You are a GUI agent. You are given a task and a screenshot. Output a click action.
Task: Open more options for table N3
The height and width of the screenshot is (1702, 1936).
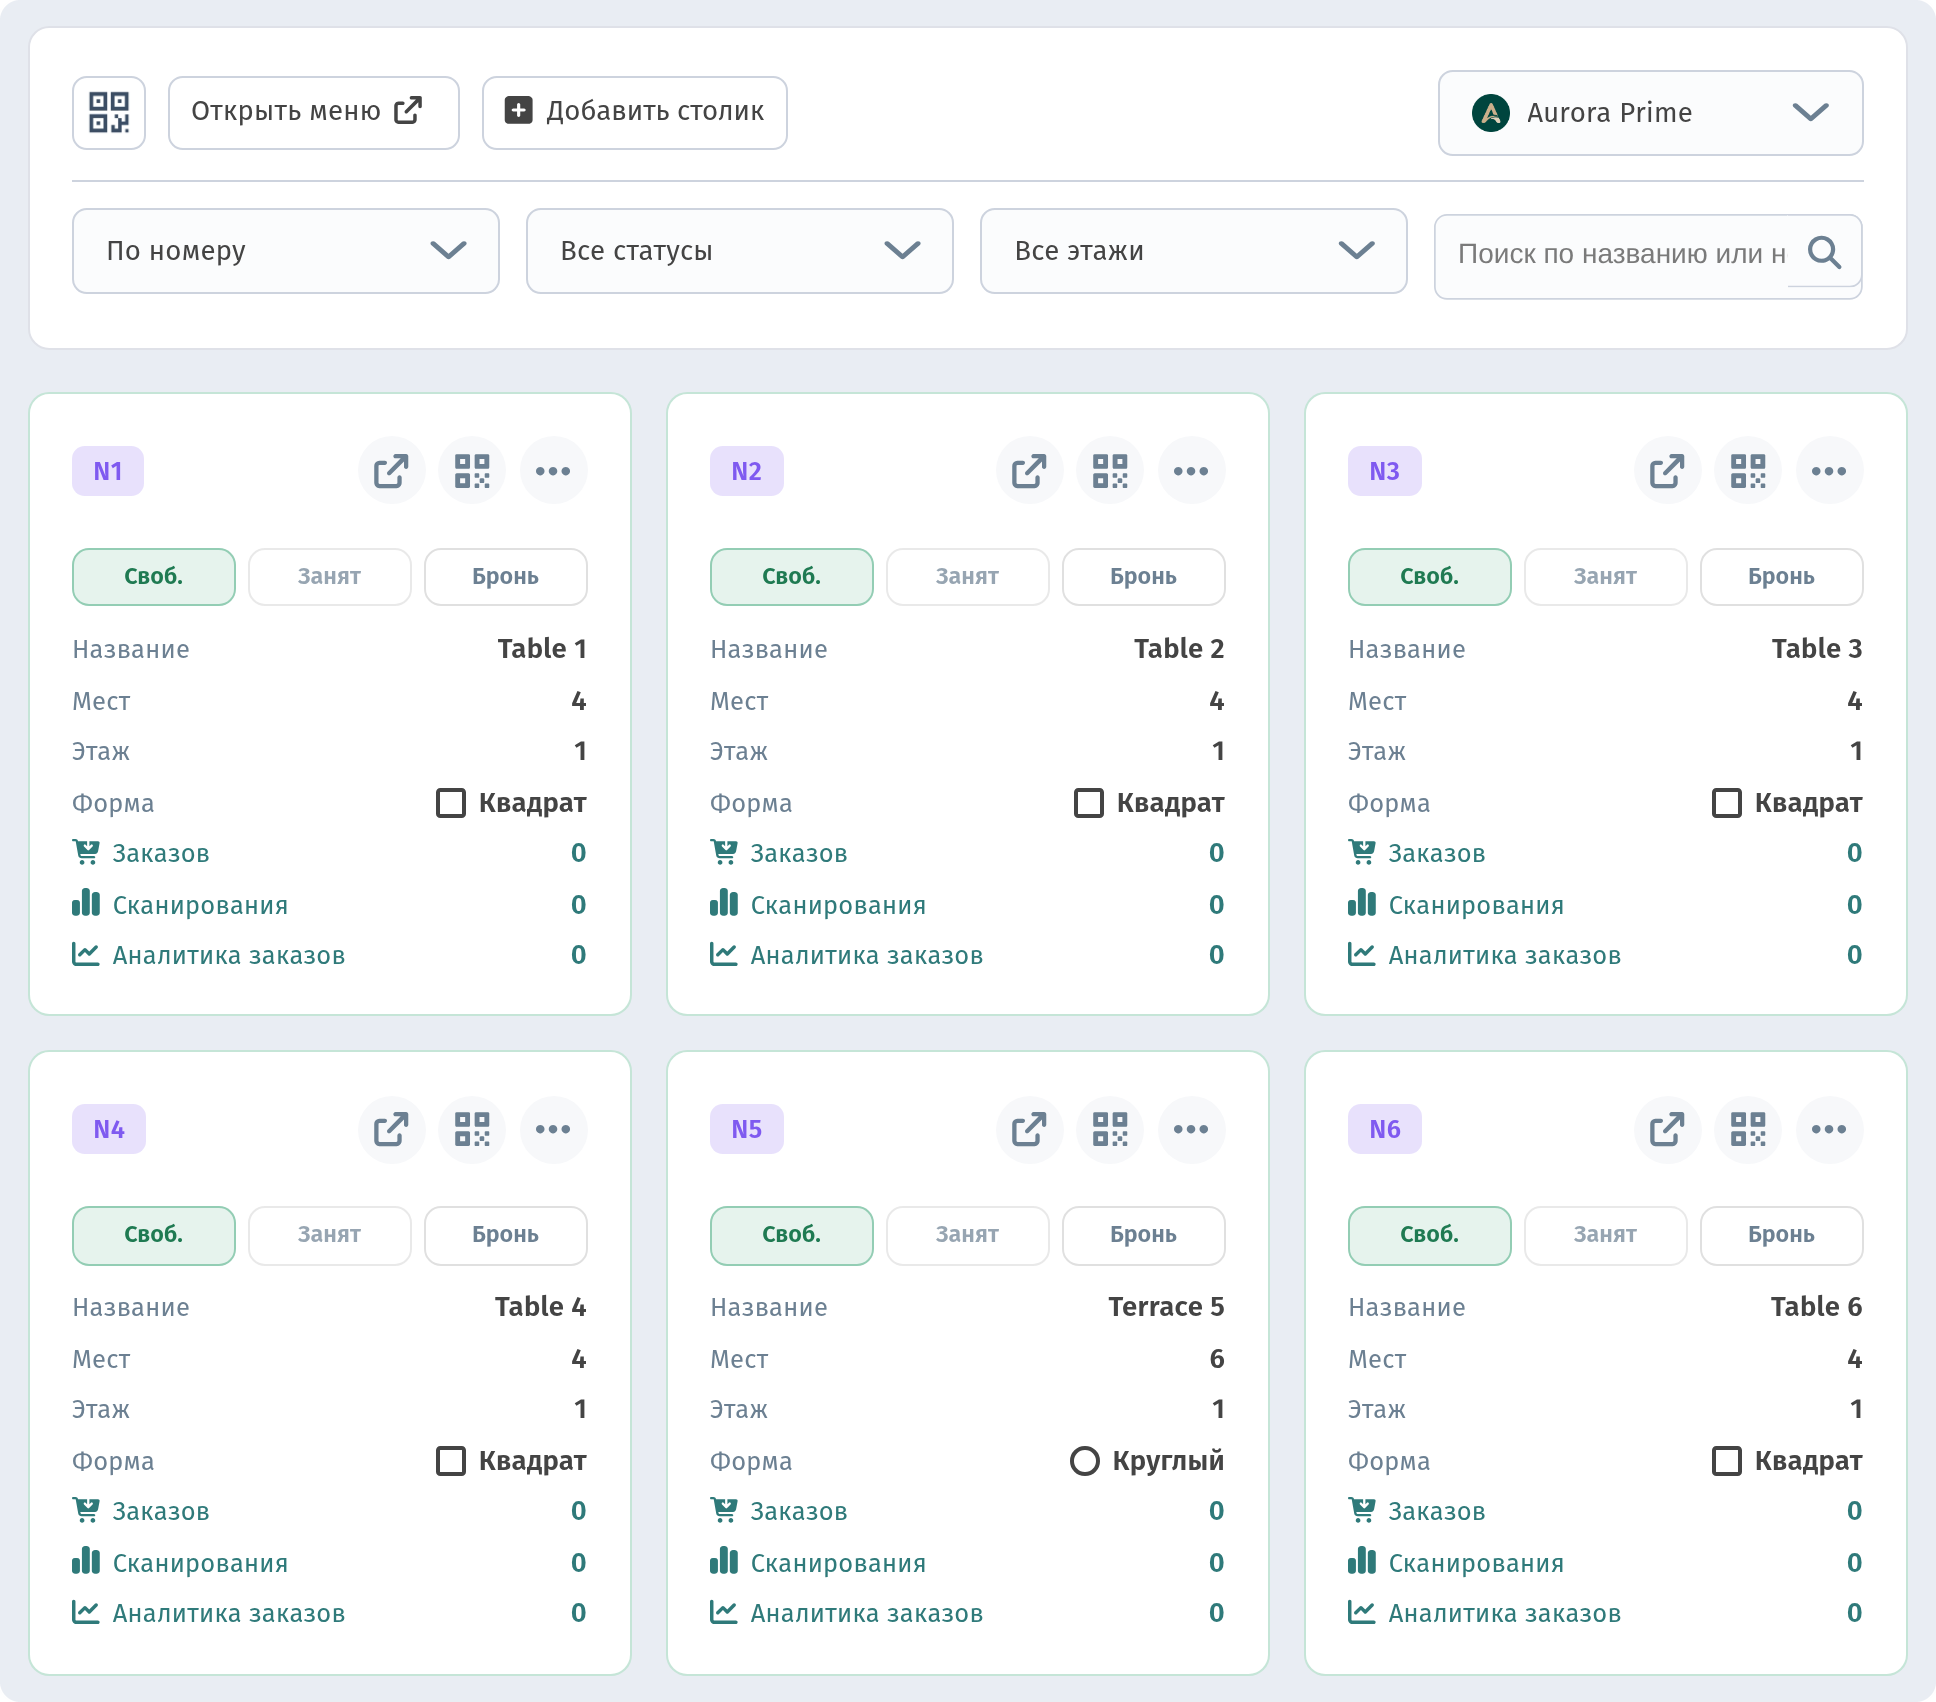pyautogui.click(x=1829, y=471)
